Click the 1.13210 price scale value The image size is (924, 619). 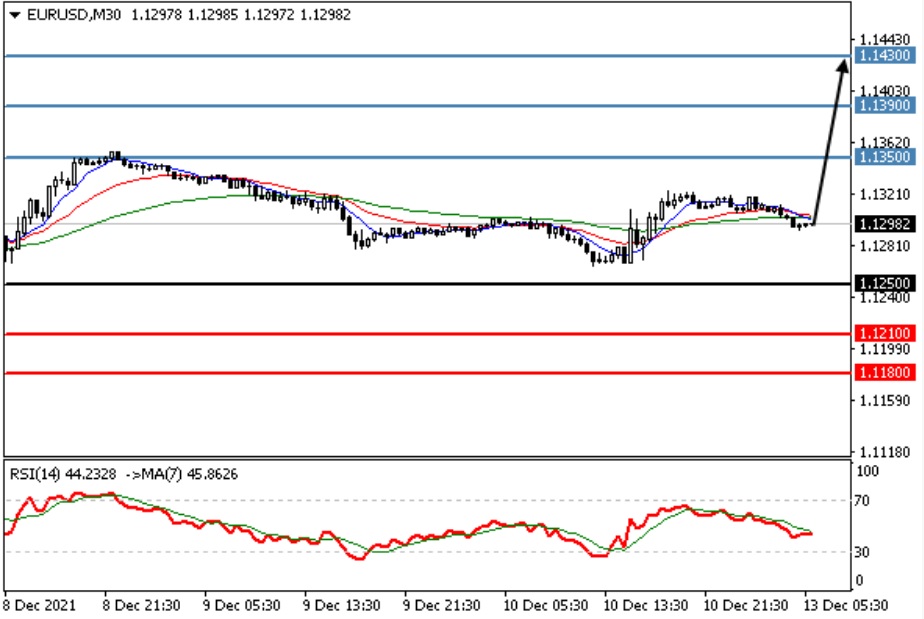pos(885,195)
